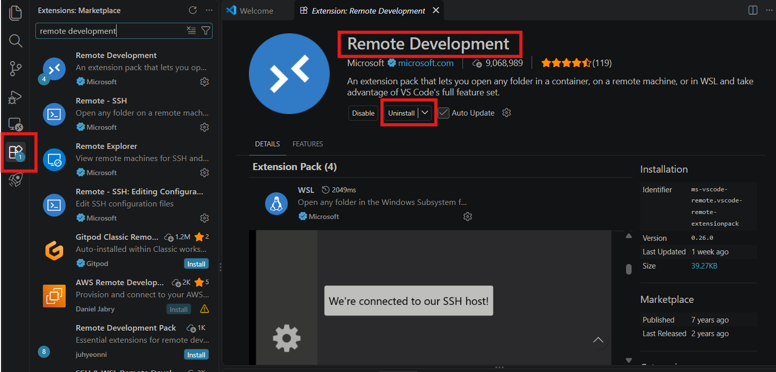Click the extensions search field
Image resolution: width=776 pixels, height=372 pixels.
[x=111, y=31]
